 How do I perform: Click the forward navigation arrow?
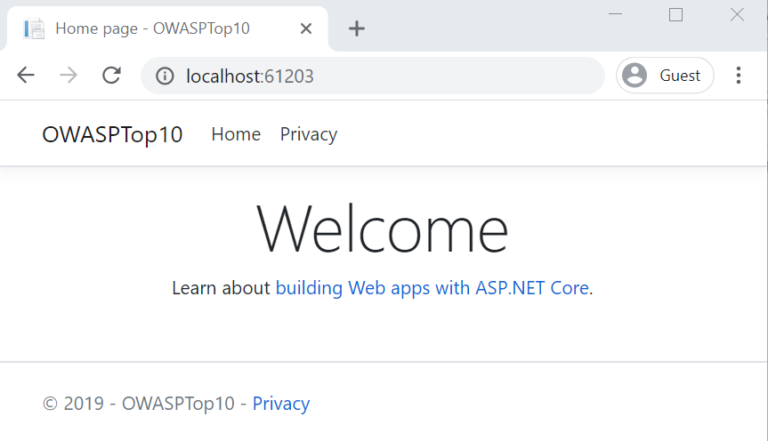(x=69, y=76)
